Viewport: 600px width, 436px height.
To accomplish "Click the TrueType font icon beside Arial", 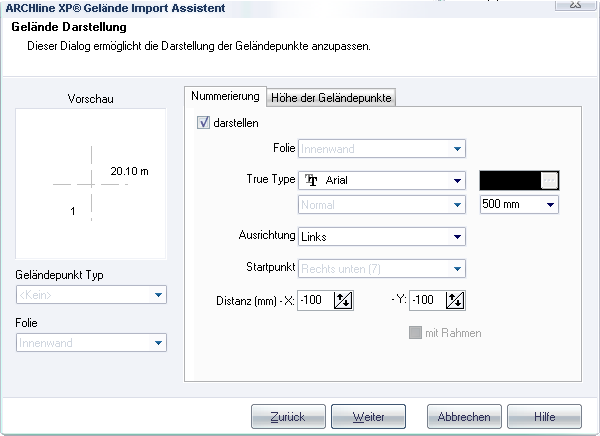I will [311, 180].
